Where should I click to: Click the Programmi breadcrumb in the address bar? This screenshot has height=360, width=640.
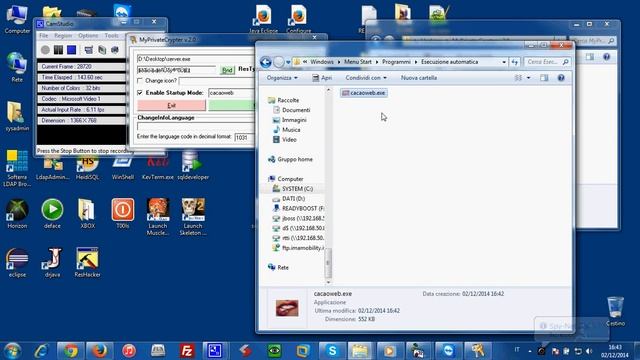coord(396,62)
